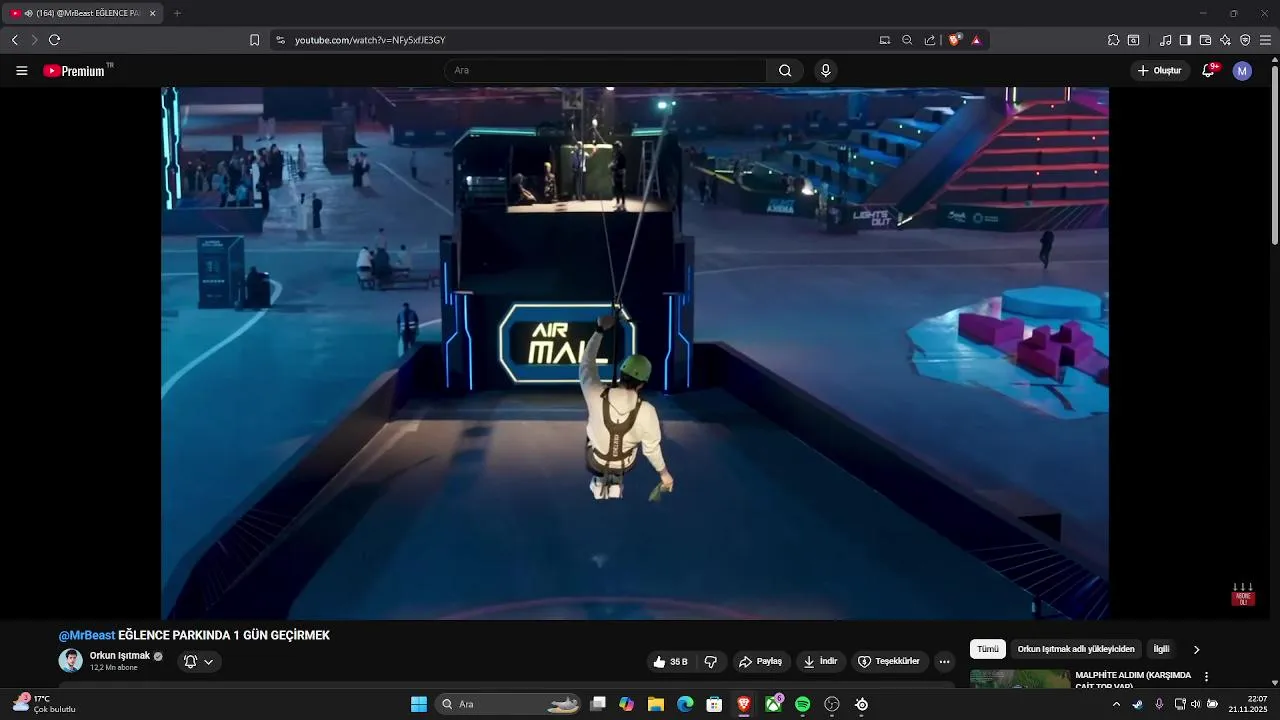Screen dimensions: 1280x720
Task: Open Brave Rewards triangle icon
Action: click(976, 40)
